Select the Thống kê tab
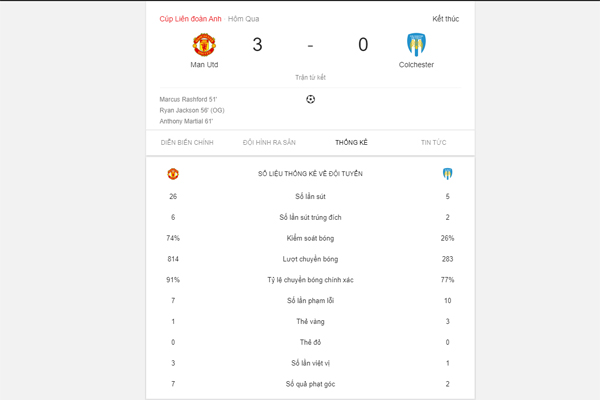The image size is (600, 400). click(351, 142)
